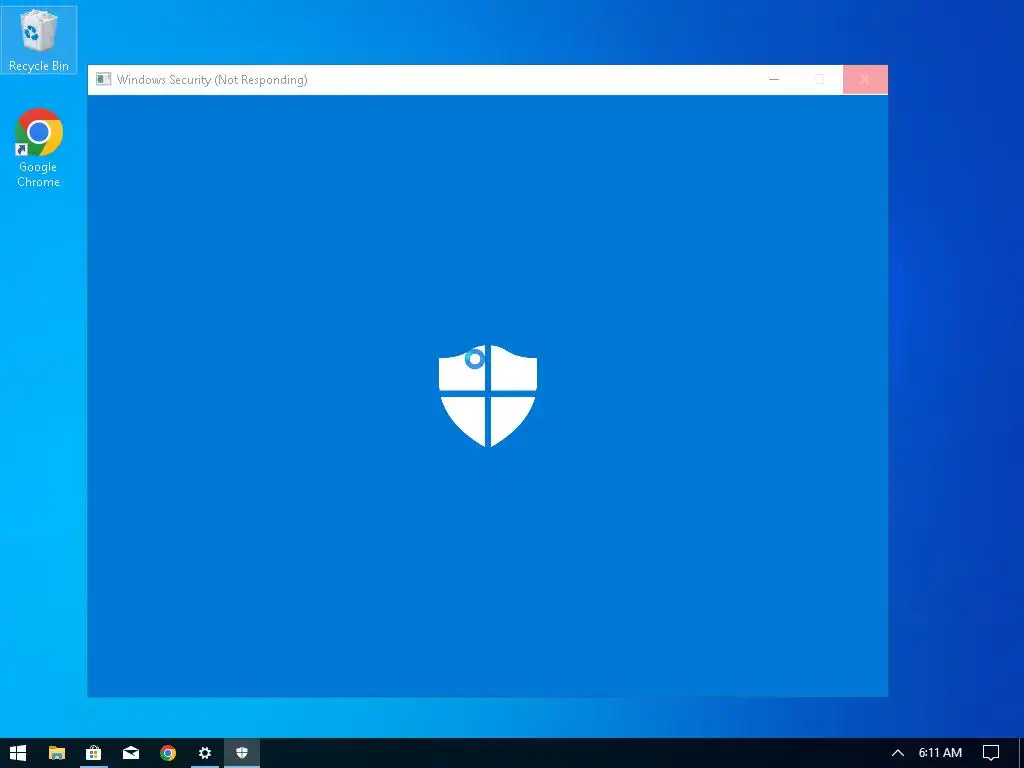Select the Google Chrome desktop shortcut
Screen dimensions: 1024x768
[39, 148]
